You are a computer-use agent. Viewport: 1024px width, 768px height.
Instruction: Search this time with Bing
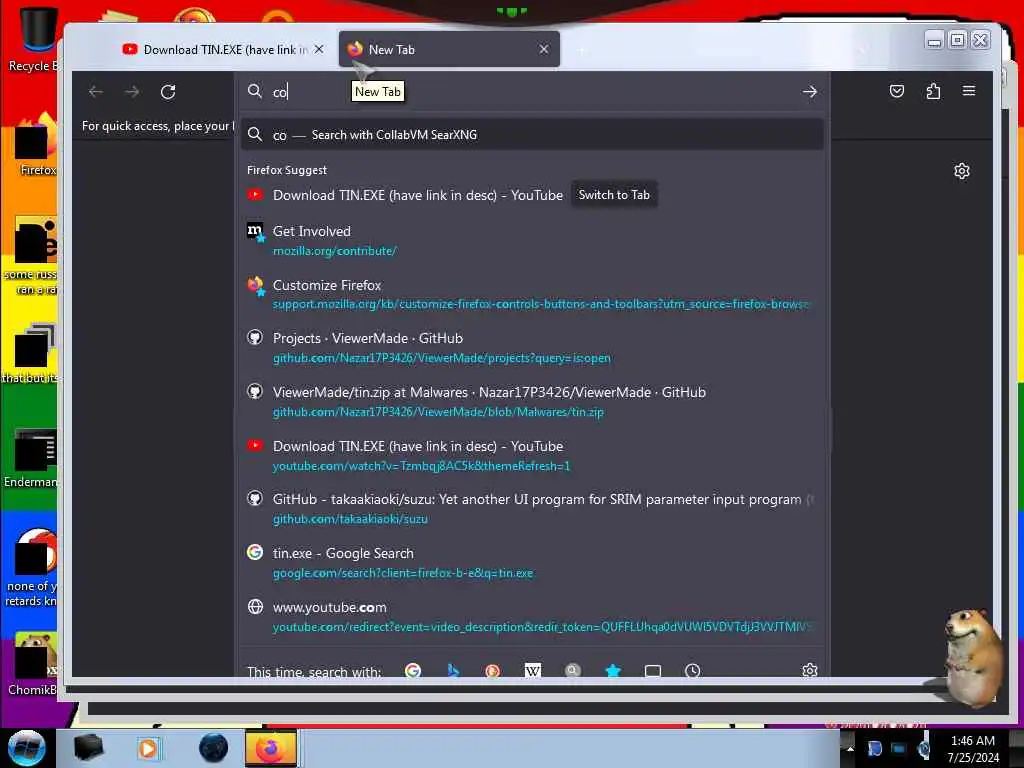pos(453,671)
